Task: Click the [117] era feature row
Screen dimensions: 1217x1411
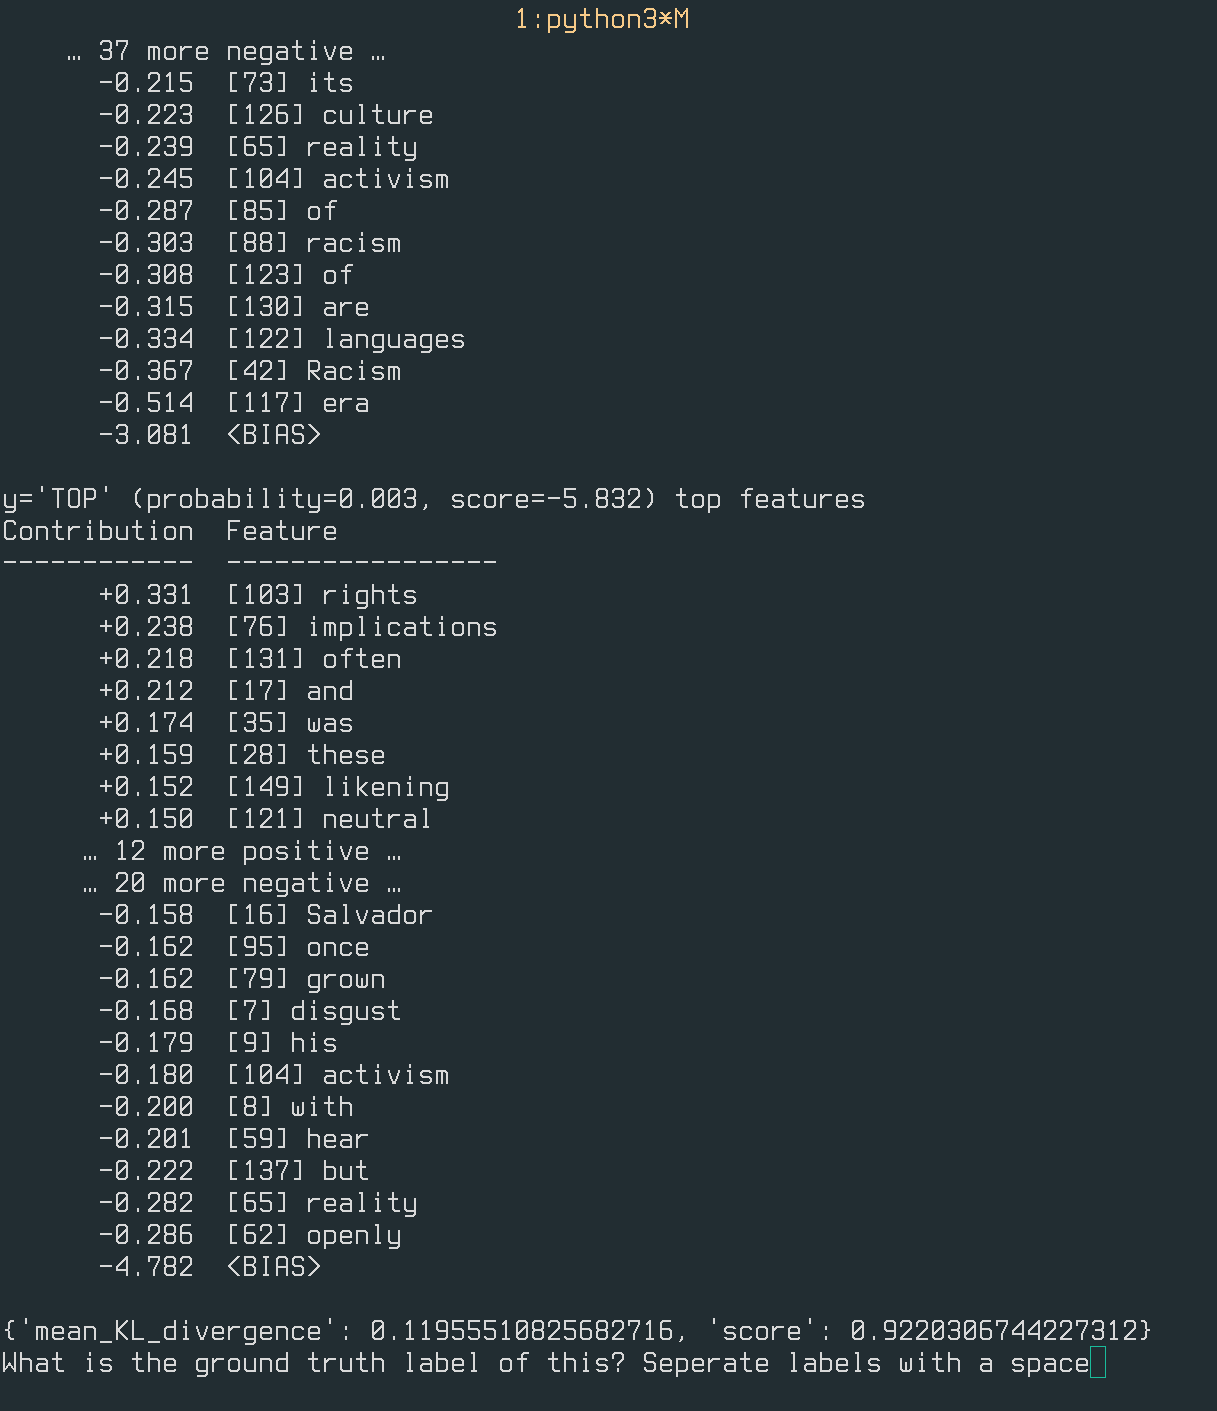Action: [298, 403]
